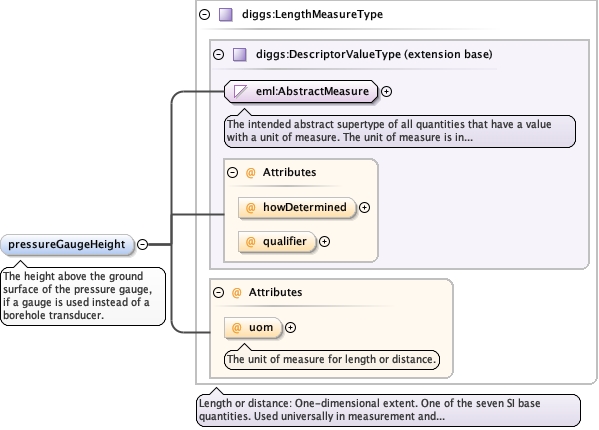Click the purple square icon beside diggs:DescriptorValueType
Viewport: 599px width, 430px height.
[240, 55]
